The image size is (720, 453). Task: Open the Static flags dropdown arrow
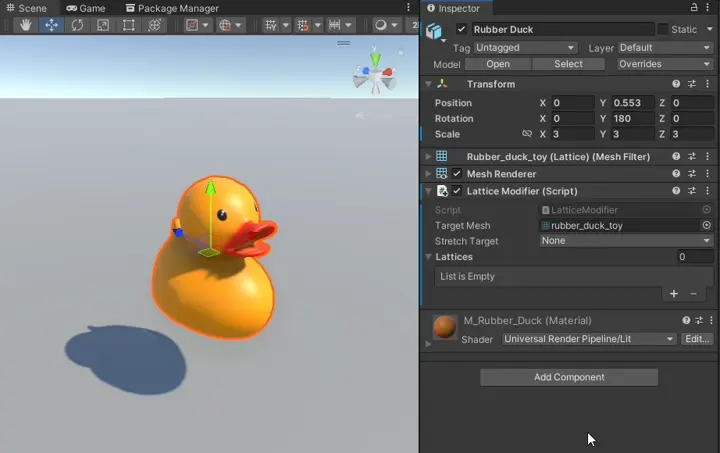click(709, 29)
